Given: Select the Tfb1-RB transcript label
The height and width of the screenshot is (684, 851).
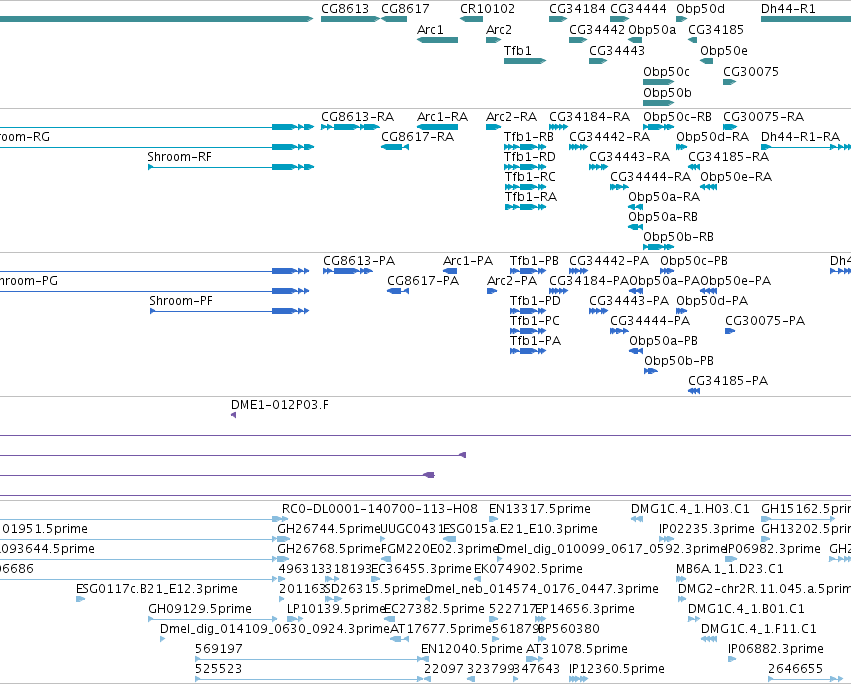Looking at the screenshot, I should click(x=529, y=137).
